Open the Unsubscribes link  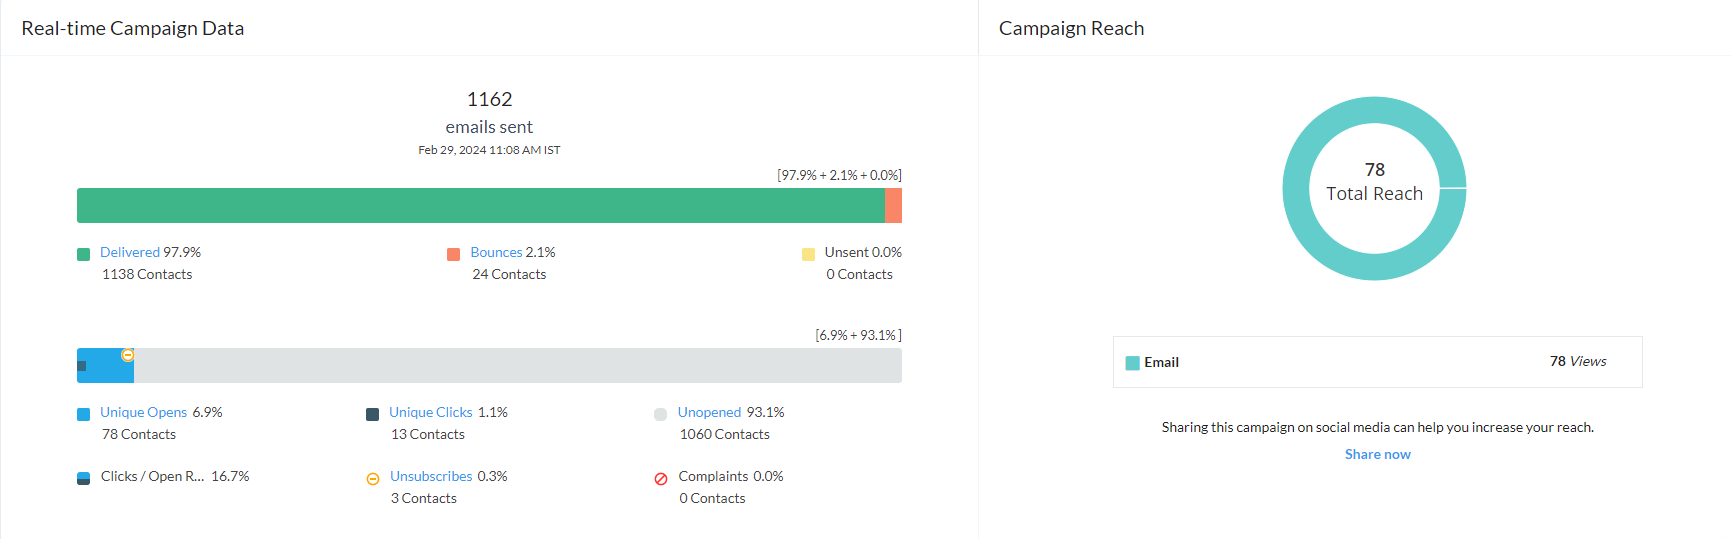tap(431, 476)
